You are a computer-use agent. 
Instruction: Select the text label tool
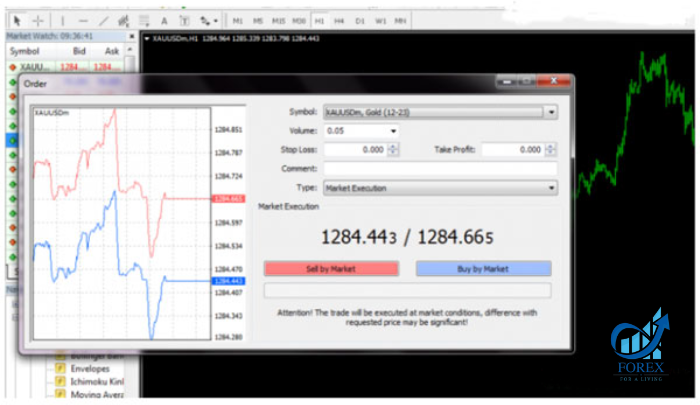[164, 21]
